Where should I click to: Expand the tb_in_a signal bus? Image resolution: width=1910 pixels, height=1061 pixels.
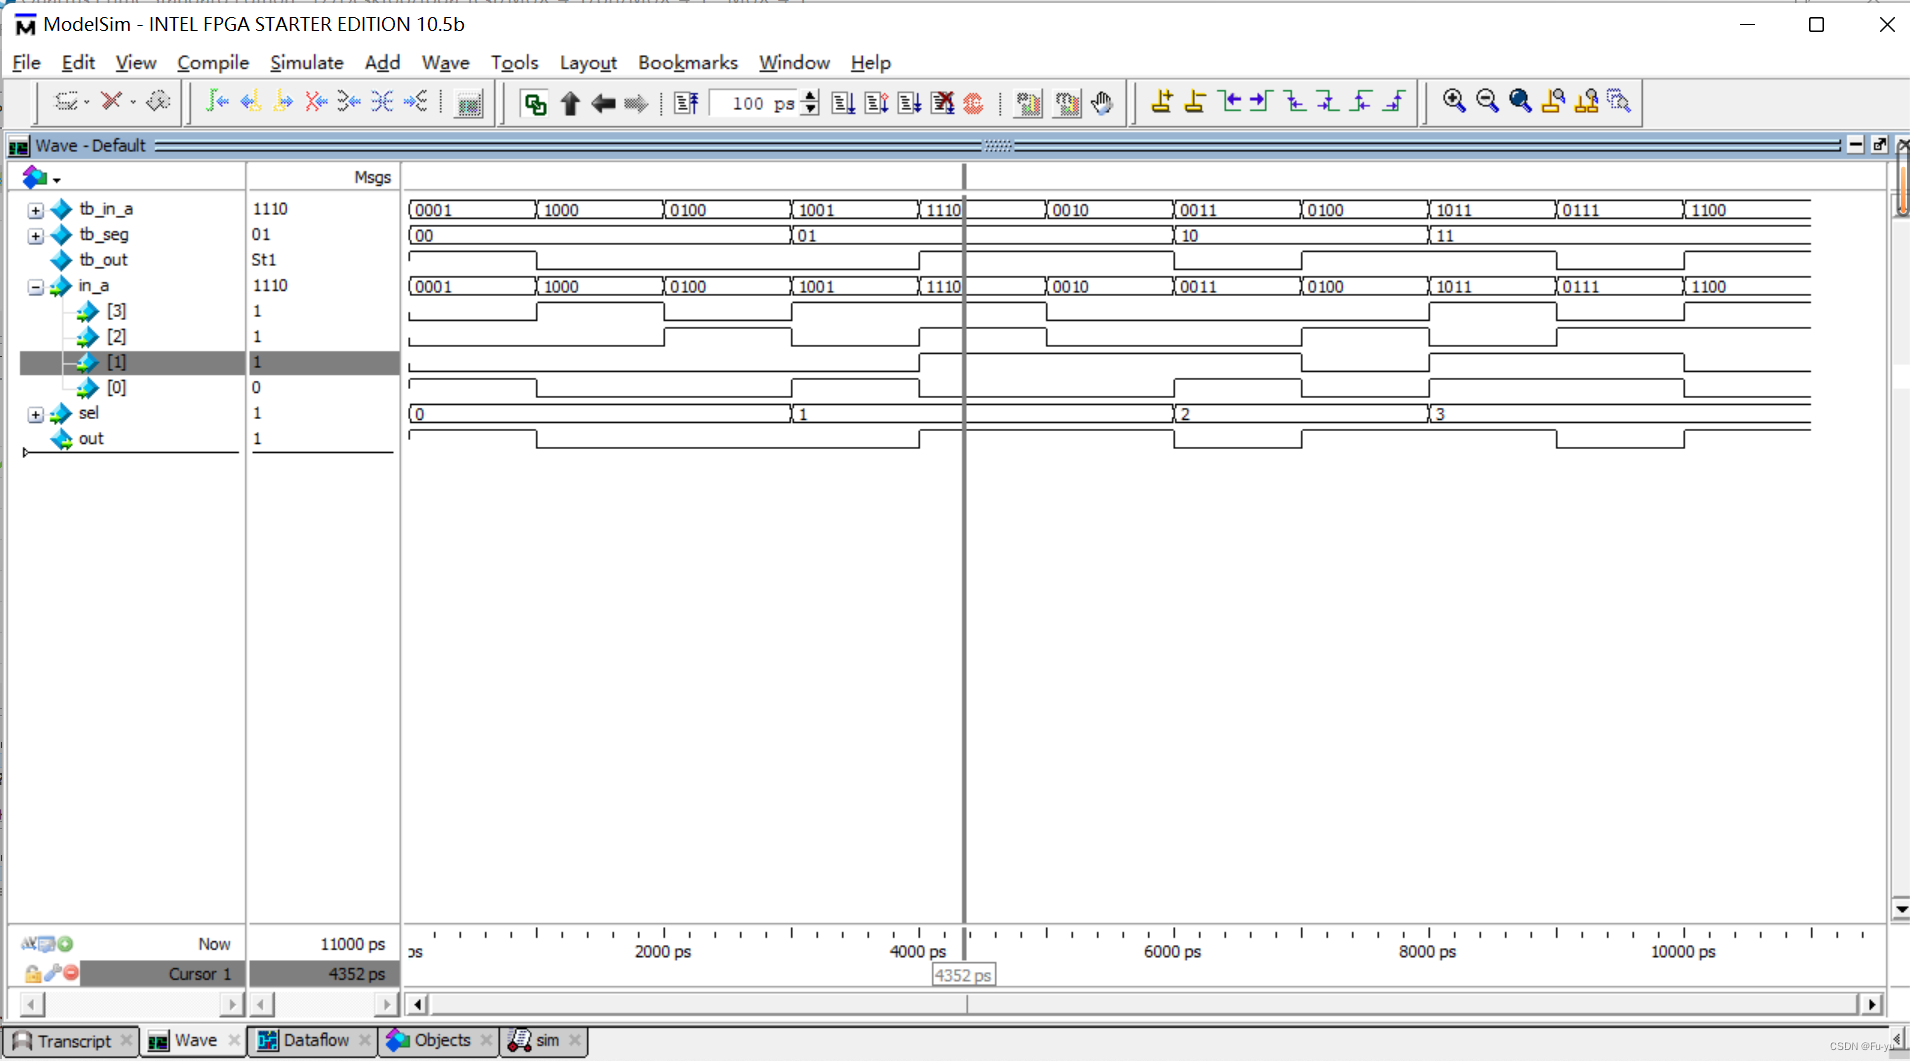35,210
